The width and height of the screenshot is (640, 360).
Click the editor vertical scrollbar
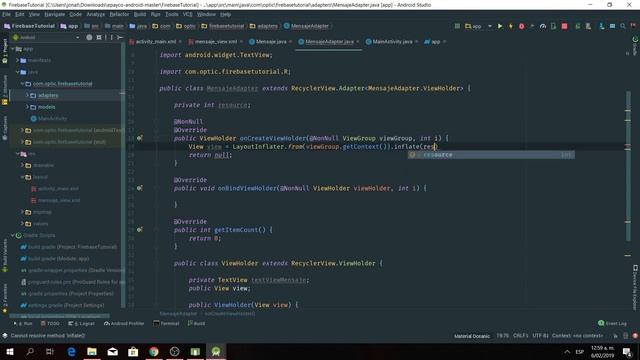pos(628,166)
